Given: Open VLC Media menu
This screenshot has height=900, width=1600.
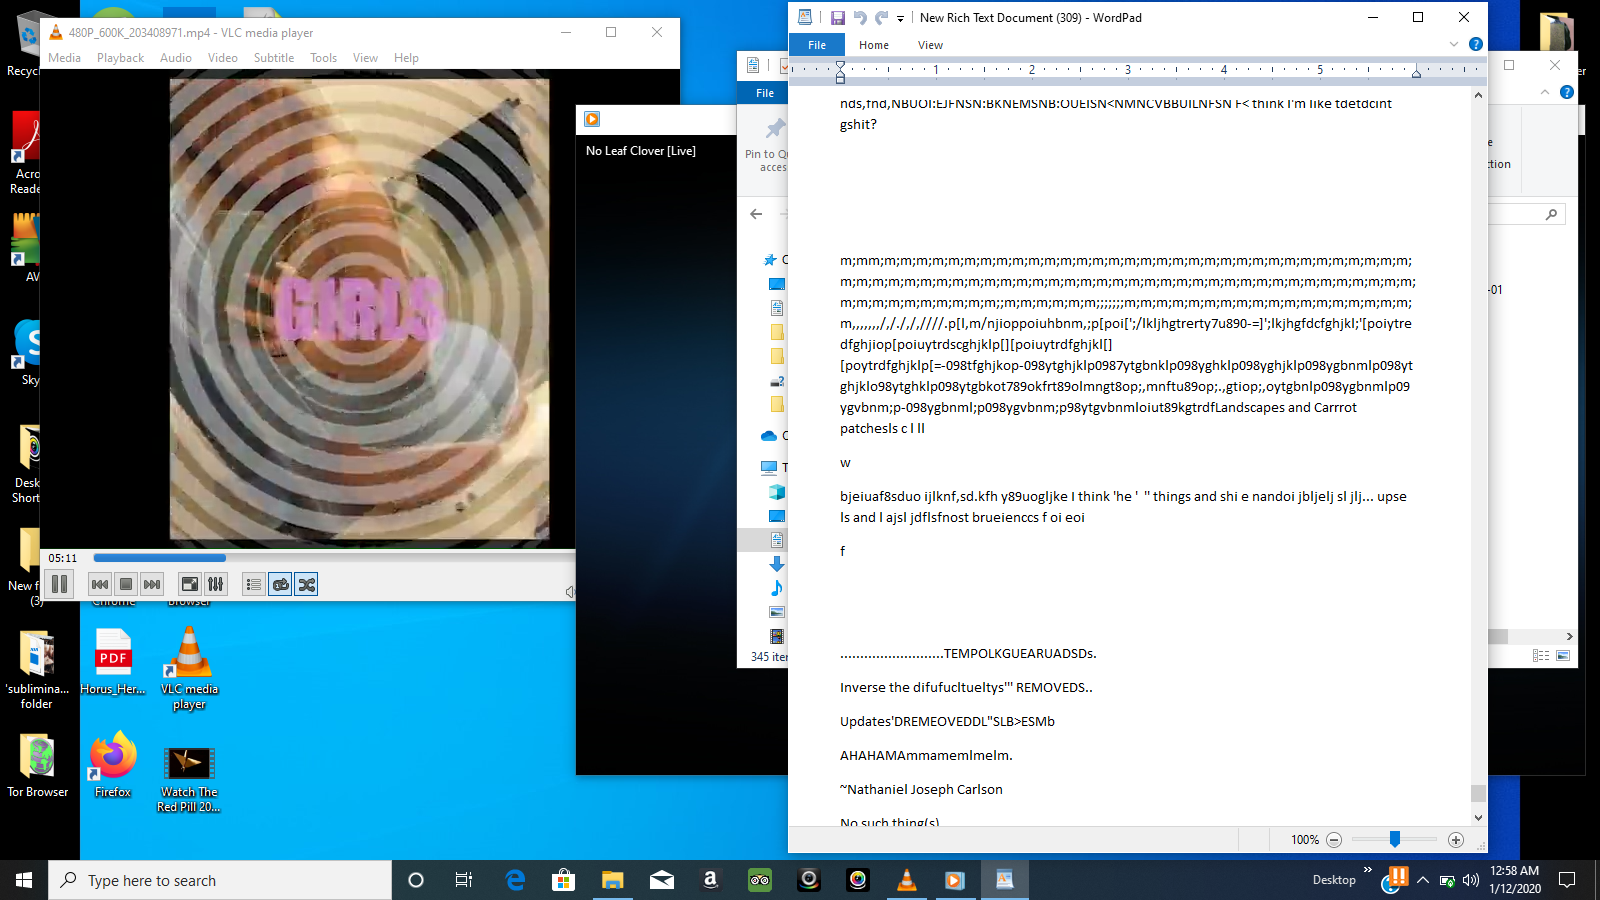Looking at the screenshot, I should coord(64,58).
